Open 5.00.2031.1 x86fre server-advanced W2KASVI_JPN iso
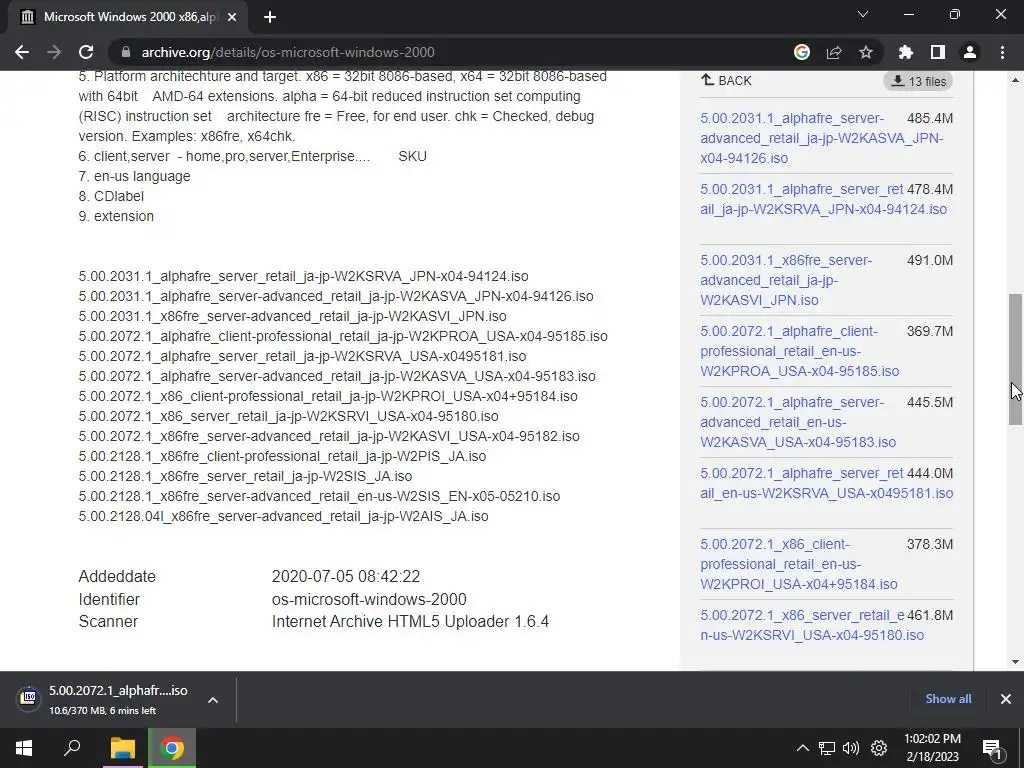 [786, 280]
